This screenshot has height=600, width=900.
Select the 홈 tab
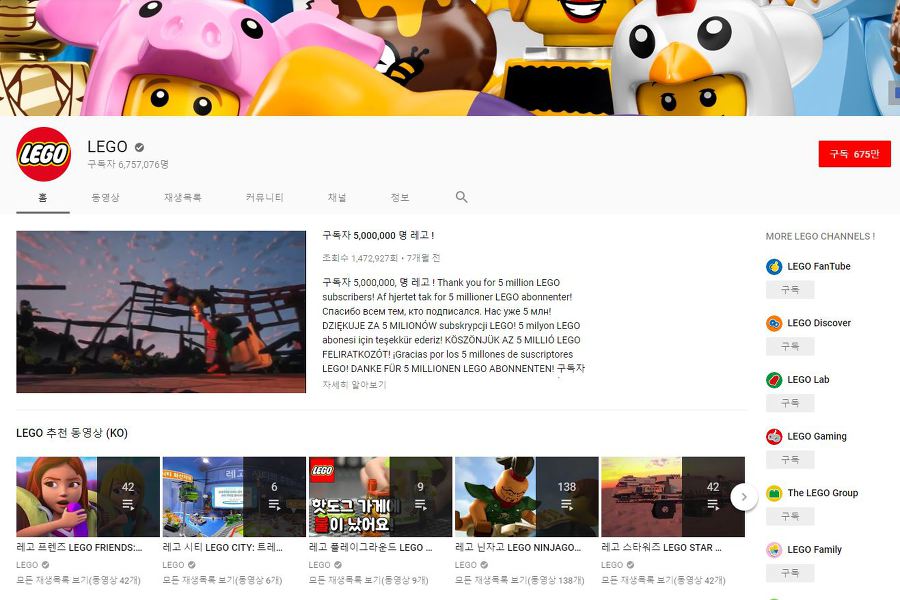(42, 198)
